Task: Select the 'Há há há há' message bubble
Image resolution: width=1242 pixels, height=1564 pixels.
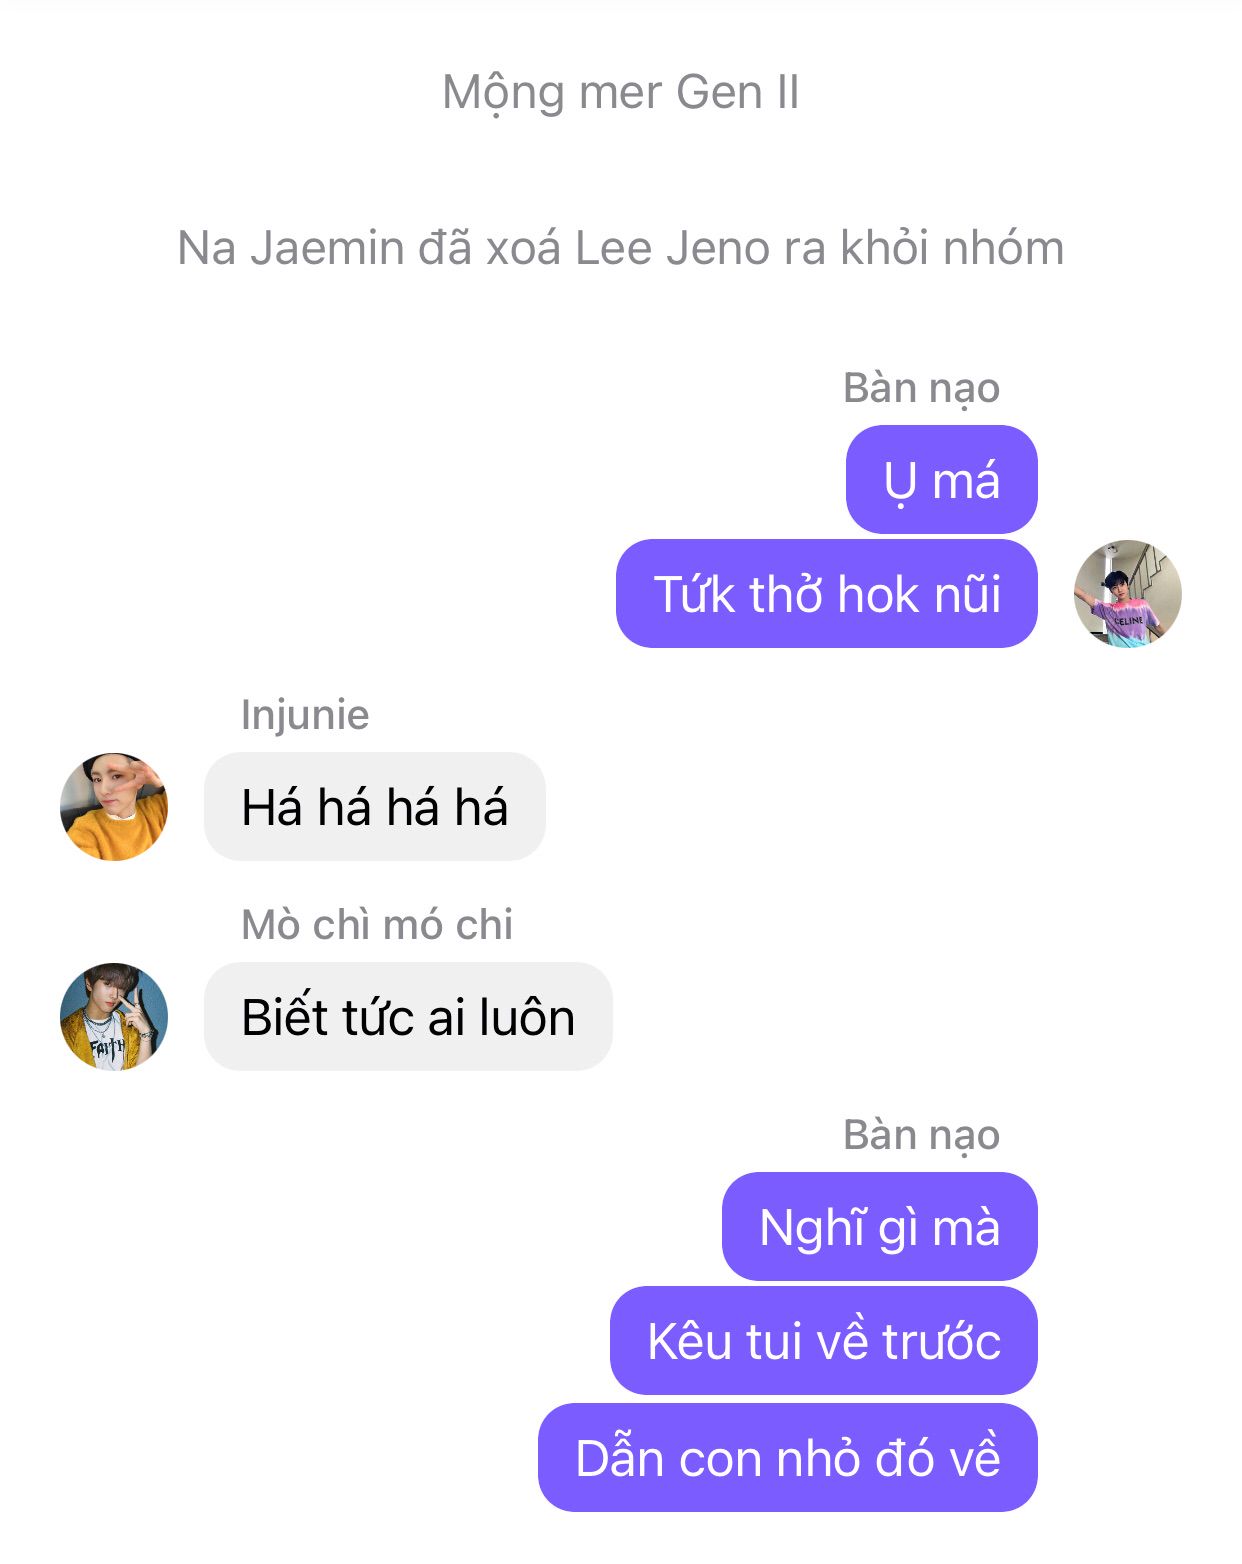Action: 375,807
